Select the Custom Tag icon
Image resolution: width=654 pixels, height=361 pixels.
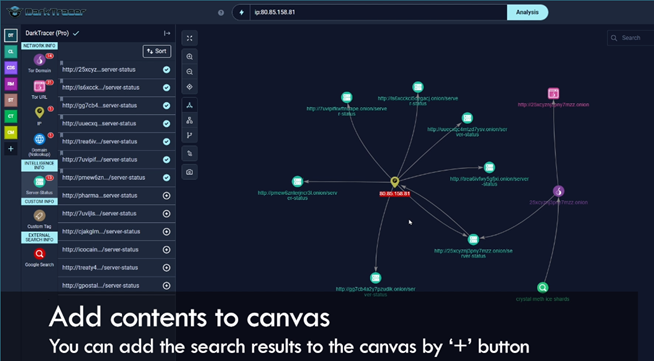[39, 216]
